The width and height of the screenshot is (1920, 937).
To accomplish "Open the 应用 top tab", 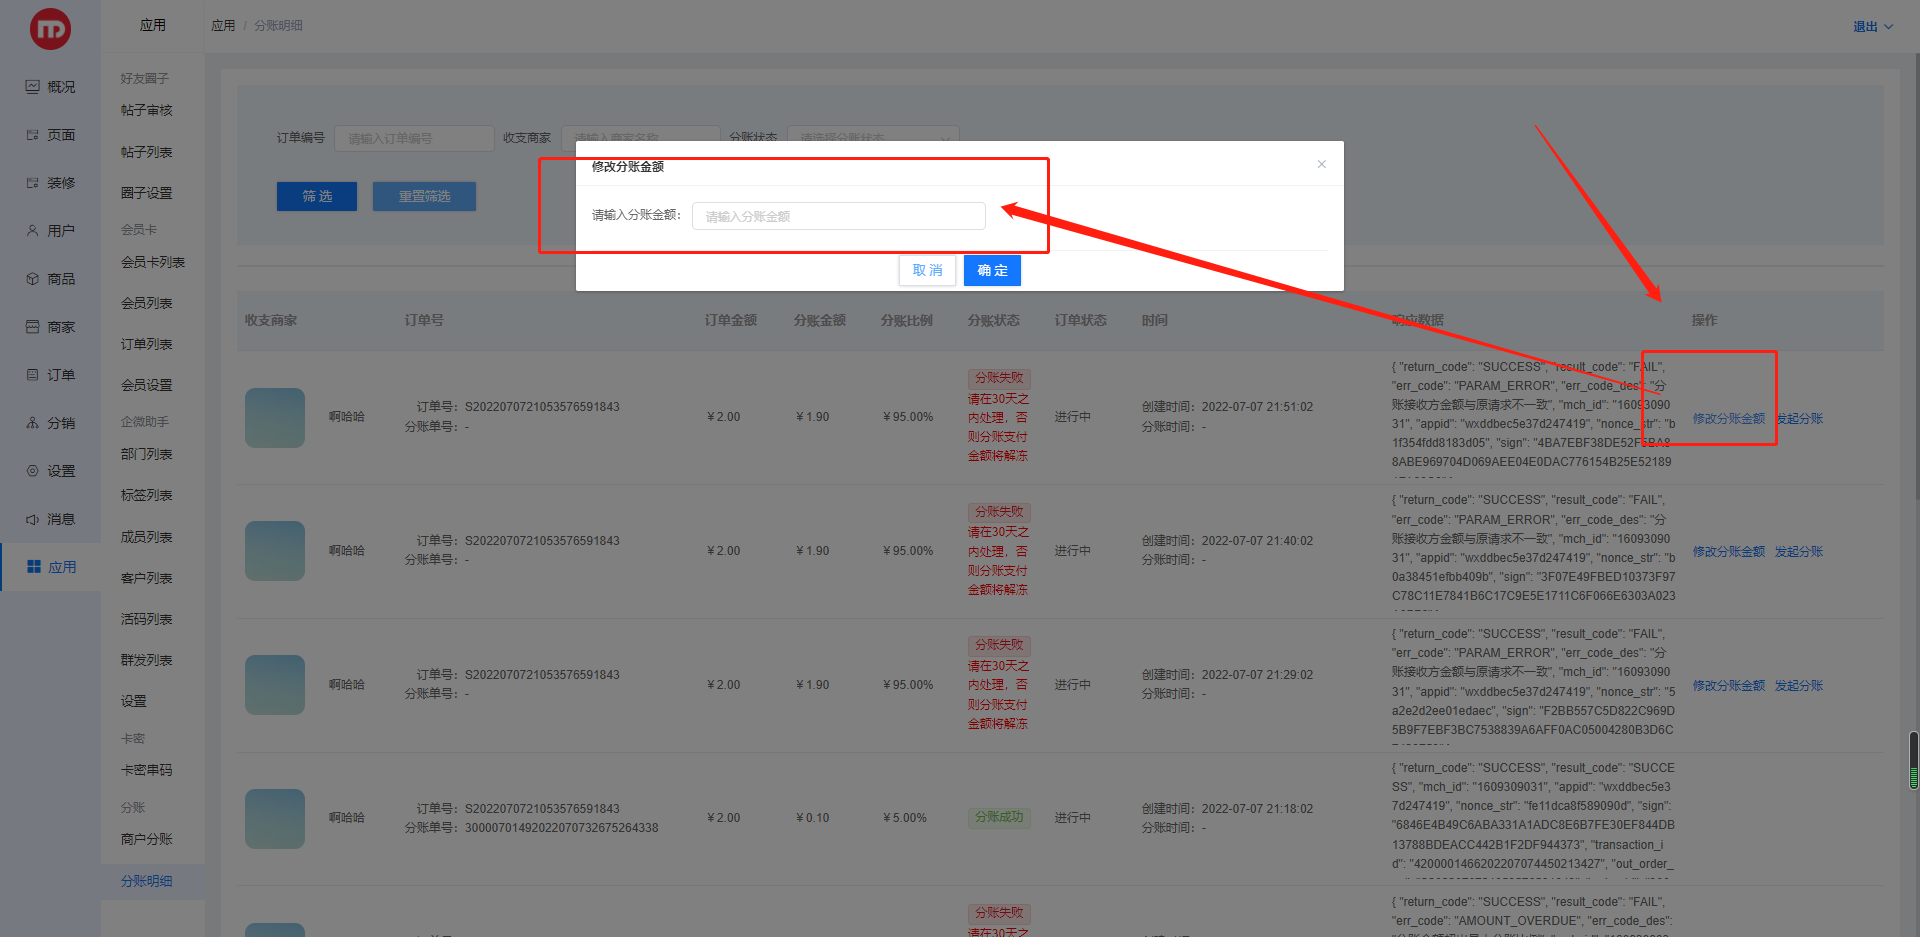I will 153,26.
